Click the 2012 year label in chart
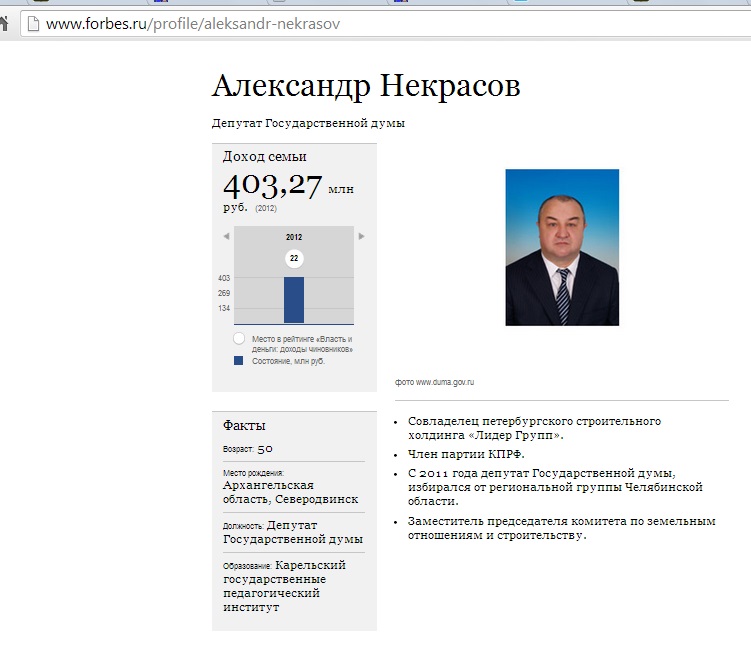The width and height of the screenshot is (751, 669). (x=294, y=237)
